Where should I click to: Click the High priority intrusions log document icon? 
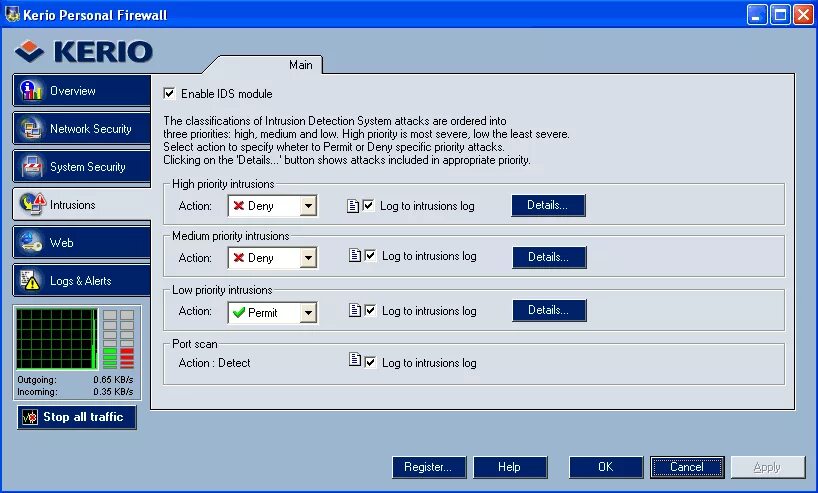(353, 206)
